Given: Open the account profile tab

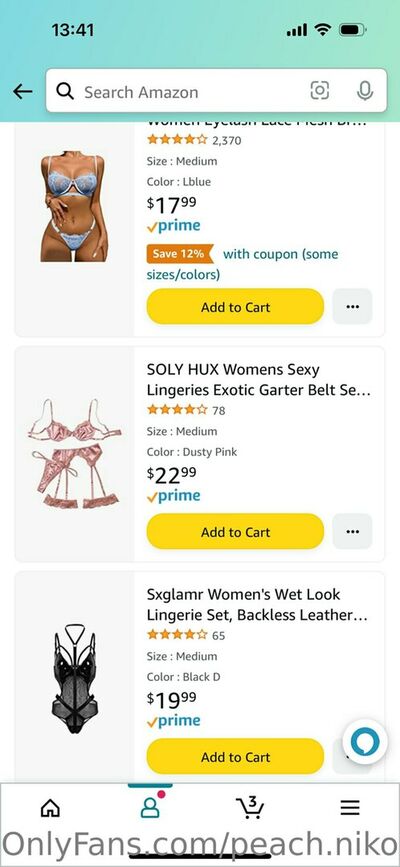Looking at the screenshot, I should click(x=149, y=807).
